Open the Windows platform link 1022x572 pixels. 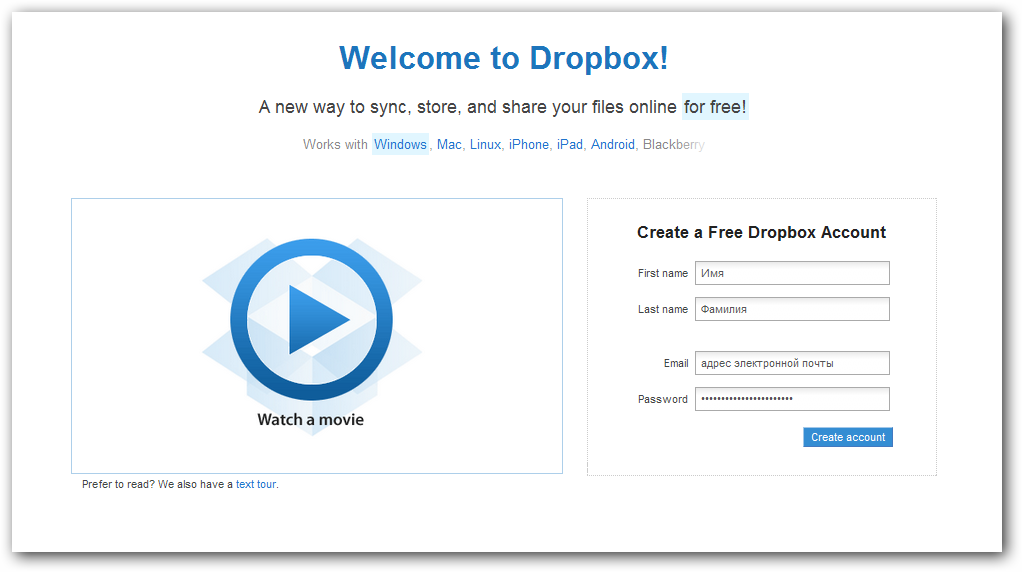click(x=400, y=144)
